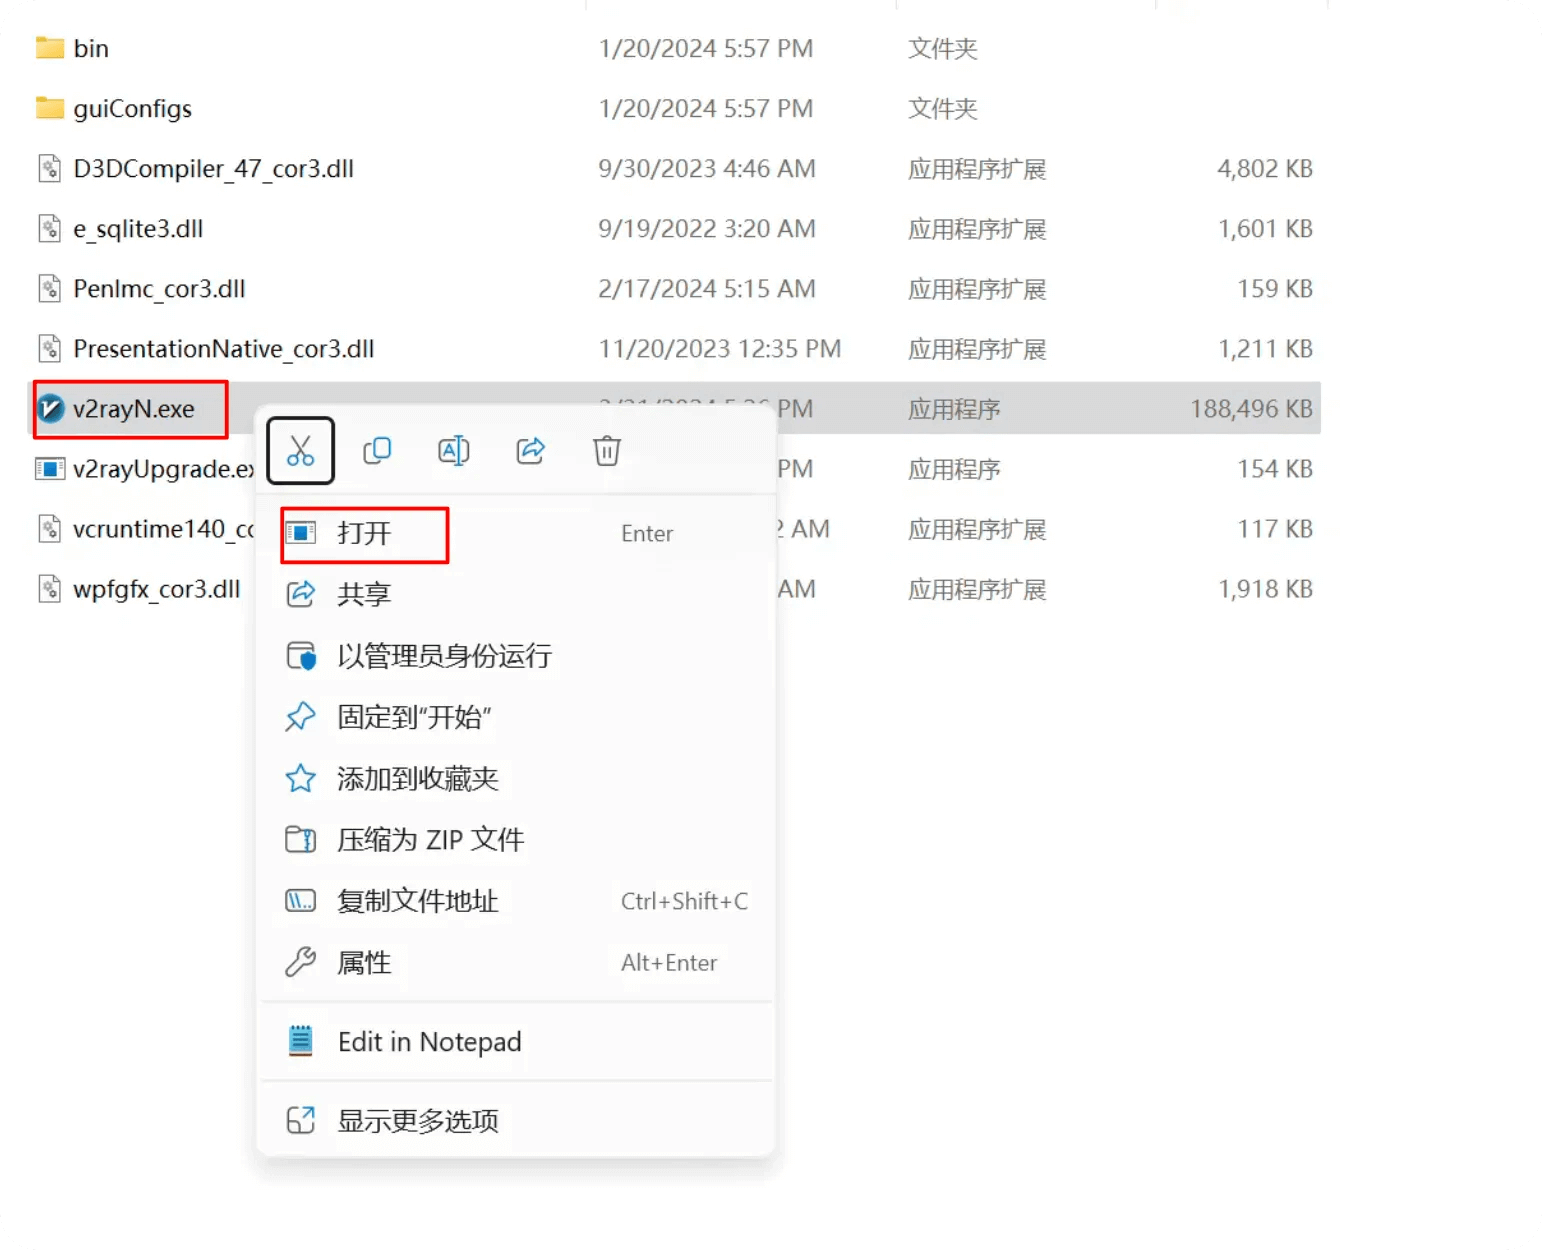Delete v2rayN.exe with the trash icon

(x=606, y=450)
